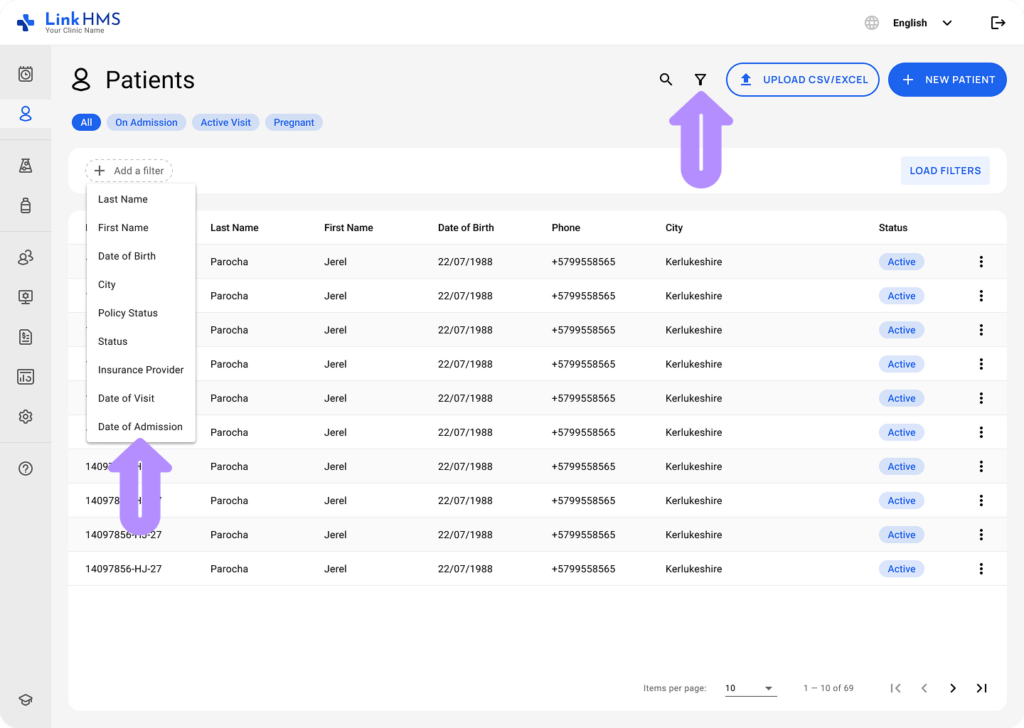Select City filter option
The height and width of the screenshot is (728, 1024).
(x=140, y=285)
